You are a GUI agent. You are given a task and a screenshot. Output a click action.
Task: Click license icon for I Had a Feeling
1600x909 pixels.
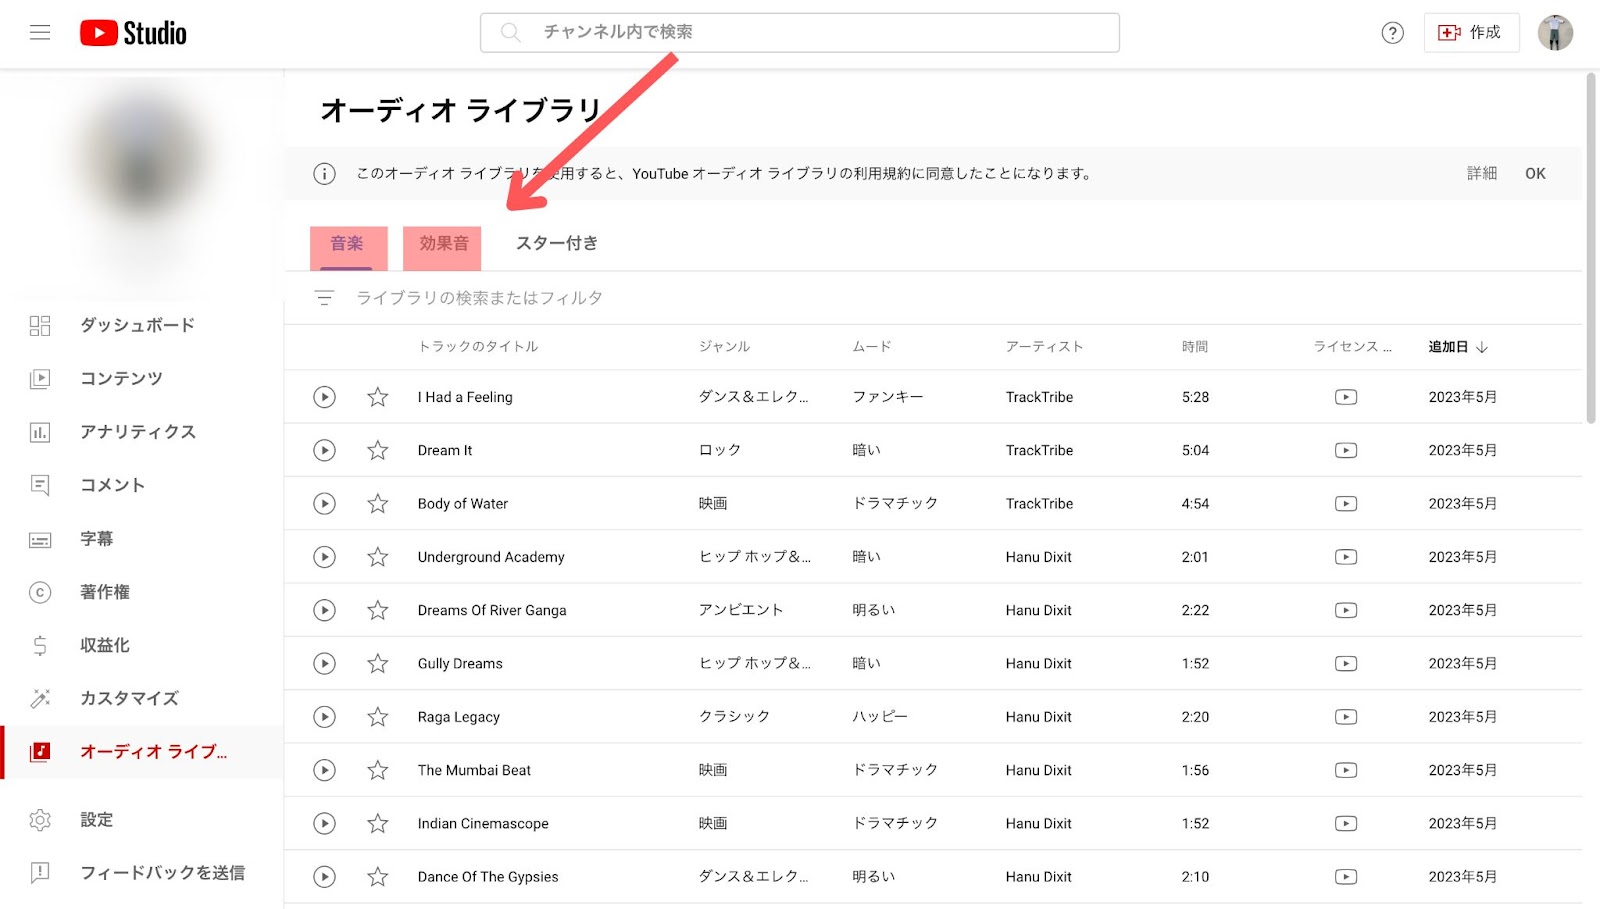(1346, 397)
